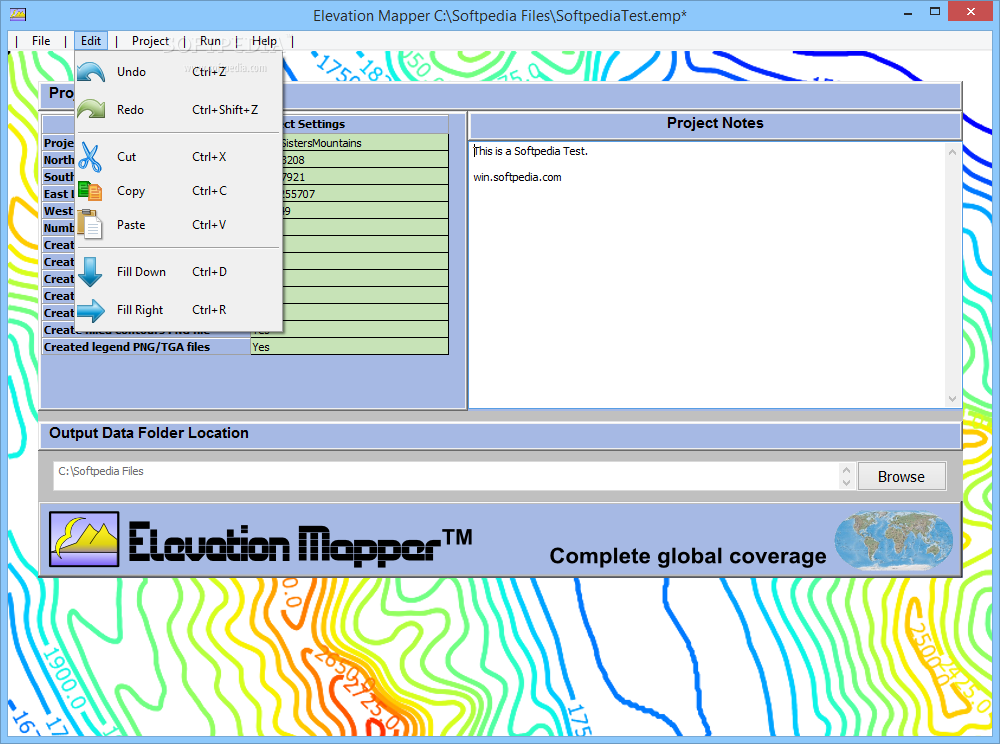Close the Edit menu via Edit tab

pos(91,41)
